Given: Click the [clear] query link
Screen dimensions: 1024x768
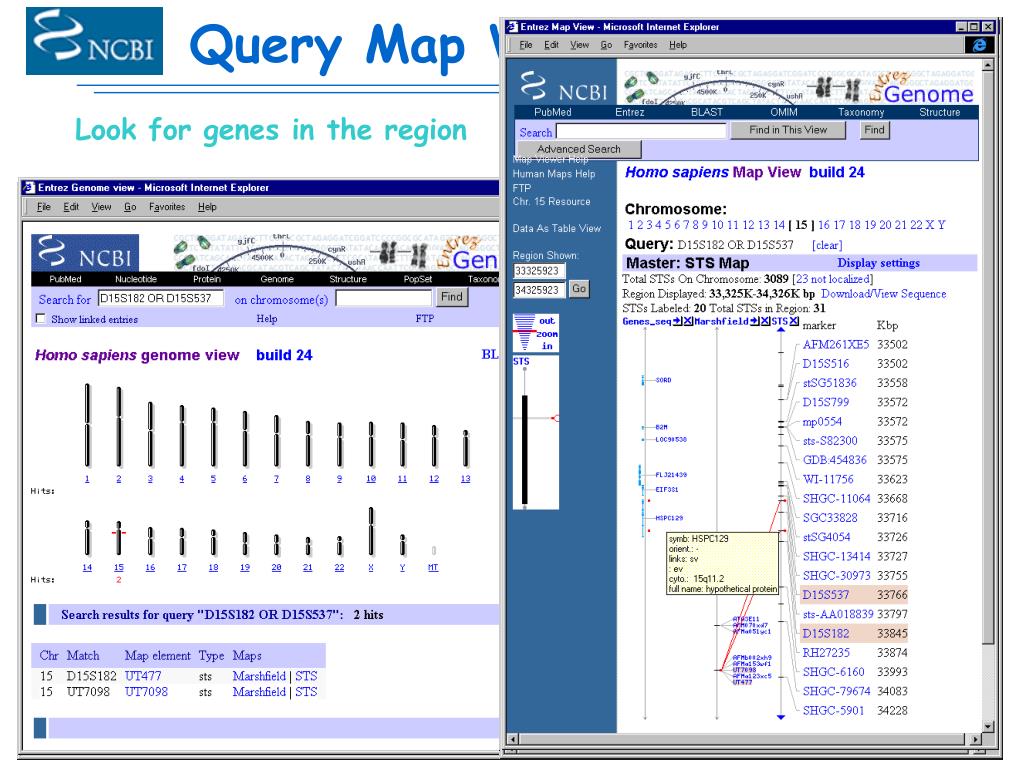Looking at the screenshot, I should (x=827, y=245).
